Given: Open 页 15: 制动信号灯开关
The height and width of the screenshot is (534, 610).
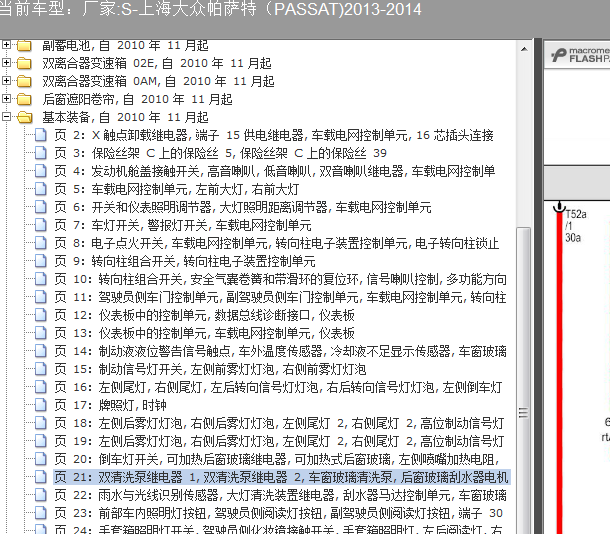Looking at the screenshot, I should [x=210, y=369].
